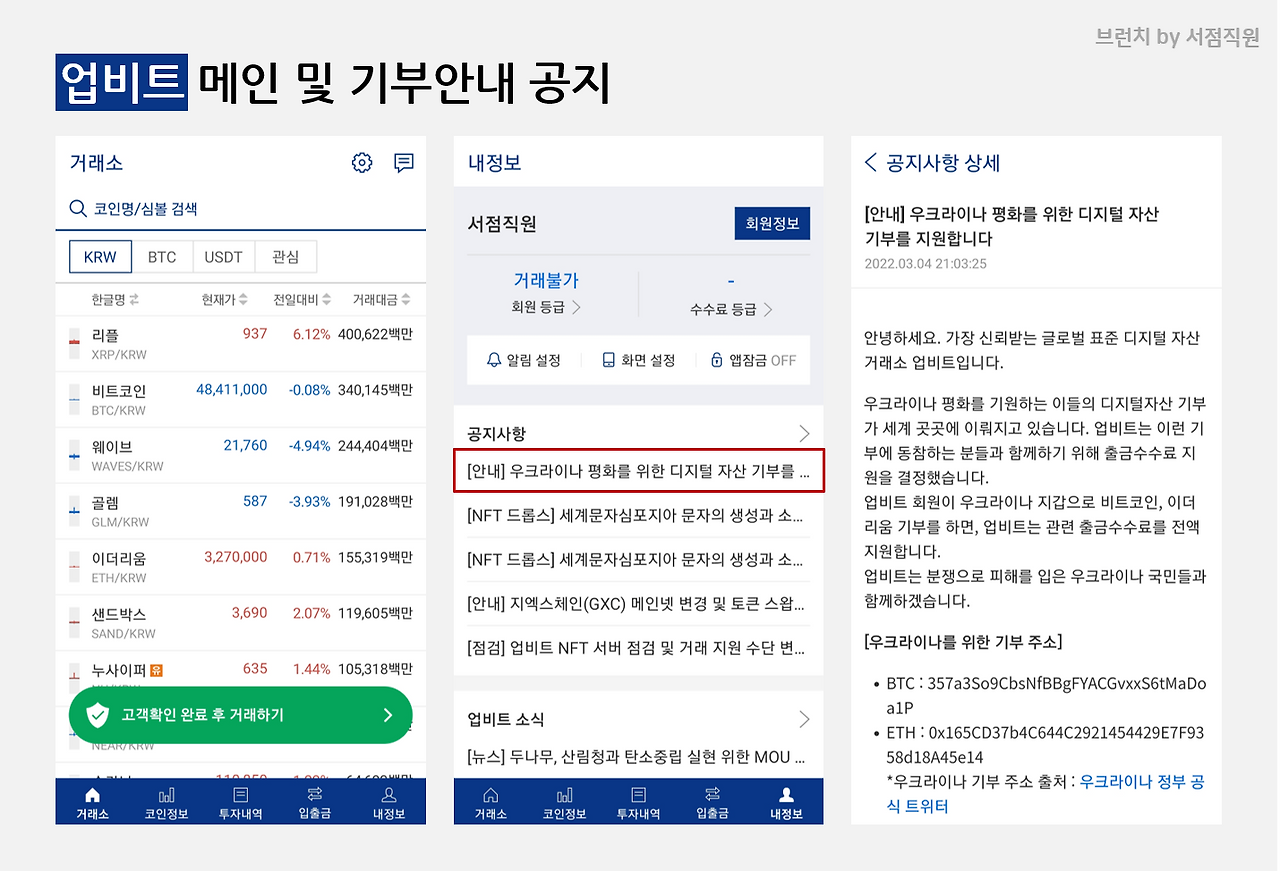Tap the 골렘 mini chart icon
The image size is (1280, 871).
pyautogui.click(x=73, y=511)
